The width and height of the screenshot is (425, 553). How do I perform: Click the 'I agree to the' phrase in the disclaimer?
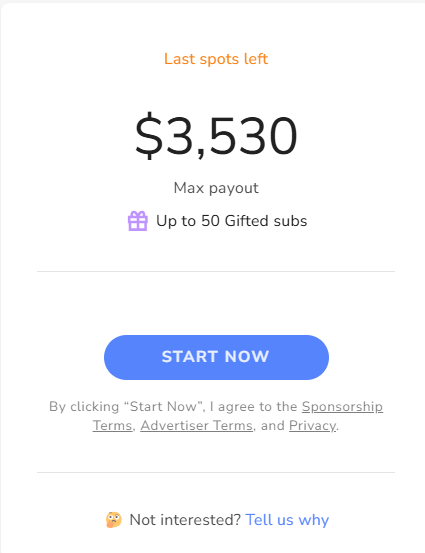254,407
